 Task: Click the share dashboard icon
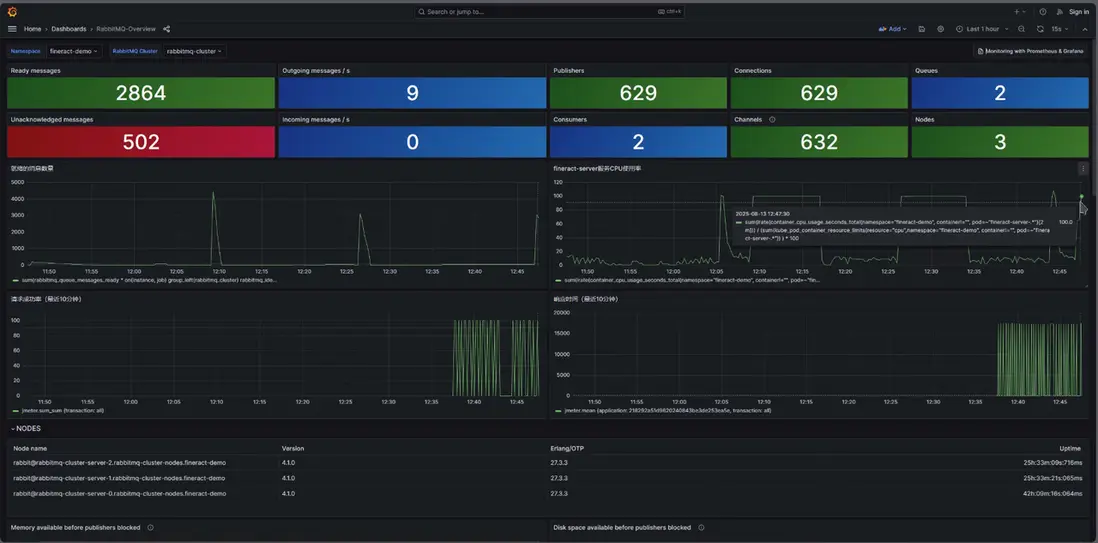tap(167, 29)
